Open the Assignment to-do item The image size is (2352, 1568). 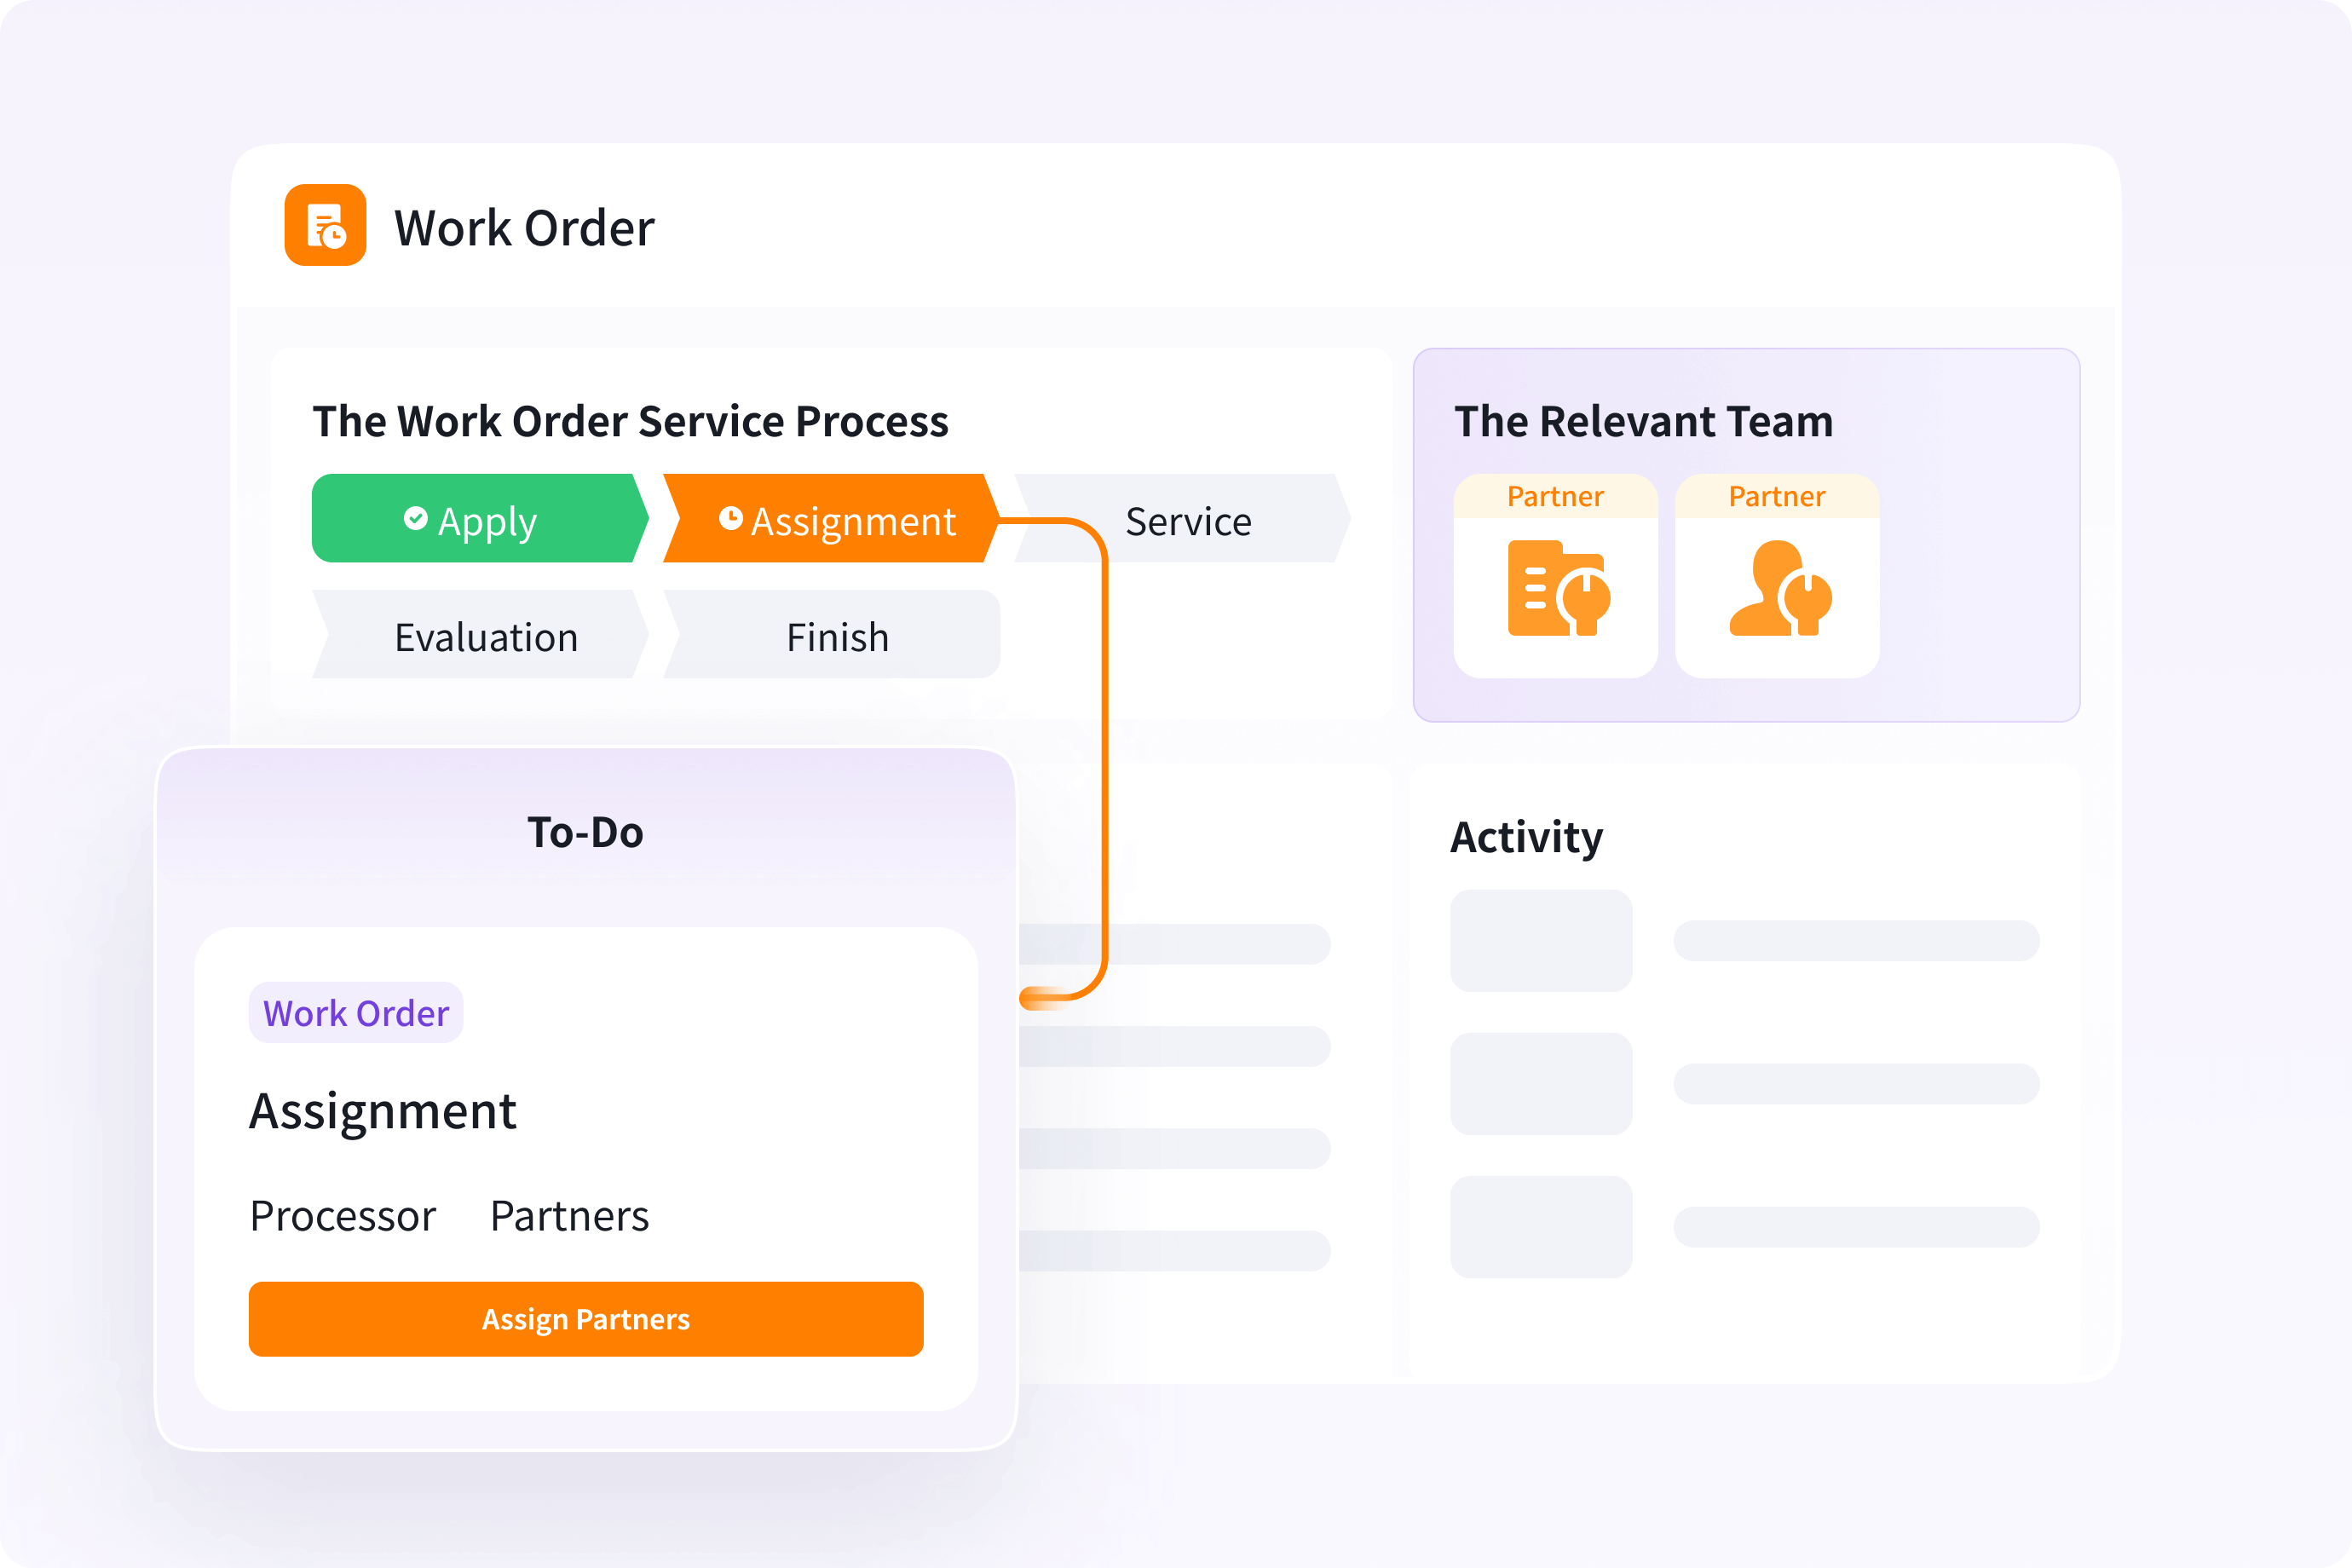click(384, 1110)
